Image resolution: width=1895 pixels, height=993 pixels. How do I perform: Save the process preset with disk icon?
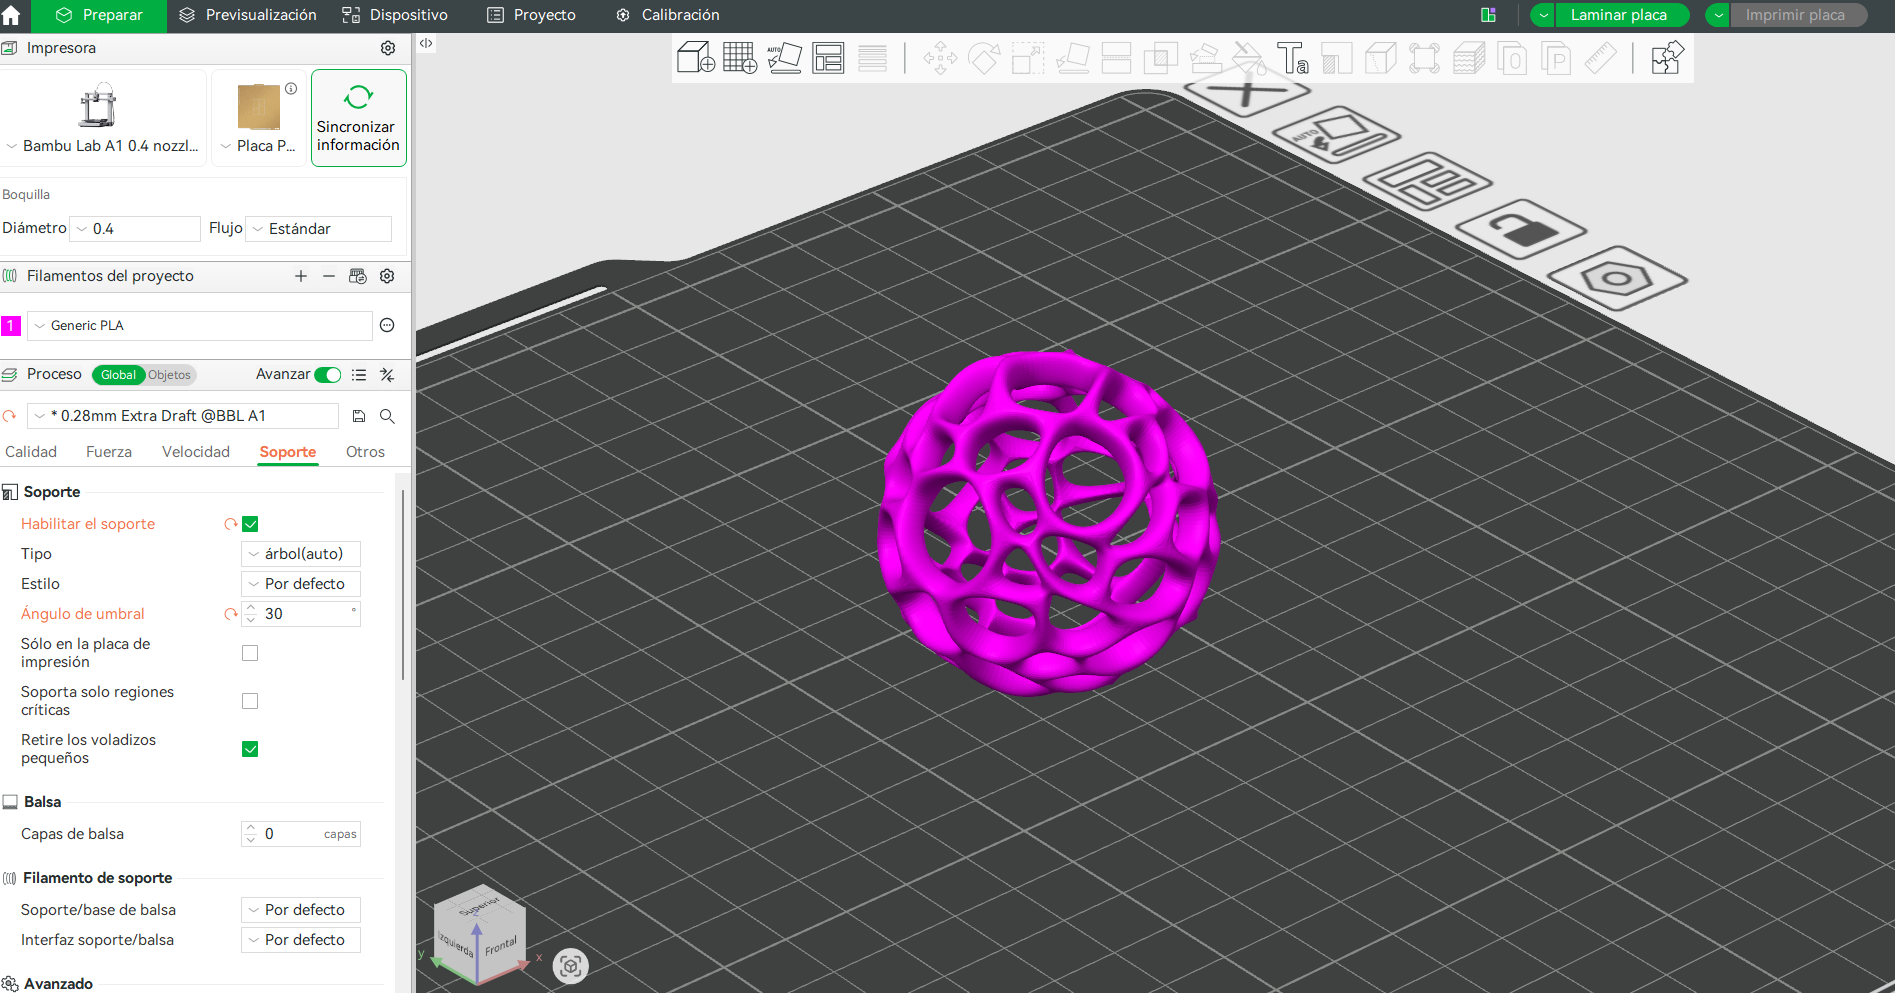tap(359, 416)
